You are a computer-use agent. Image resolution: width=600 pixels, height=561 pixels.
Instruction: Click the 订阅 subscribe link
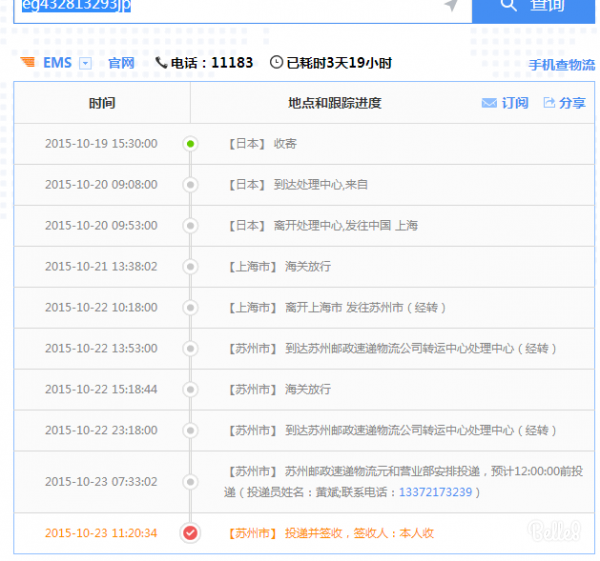[515, 103]
